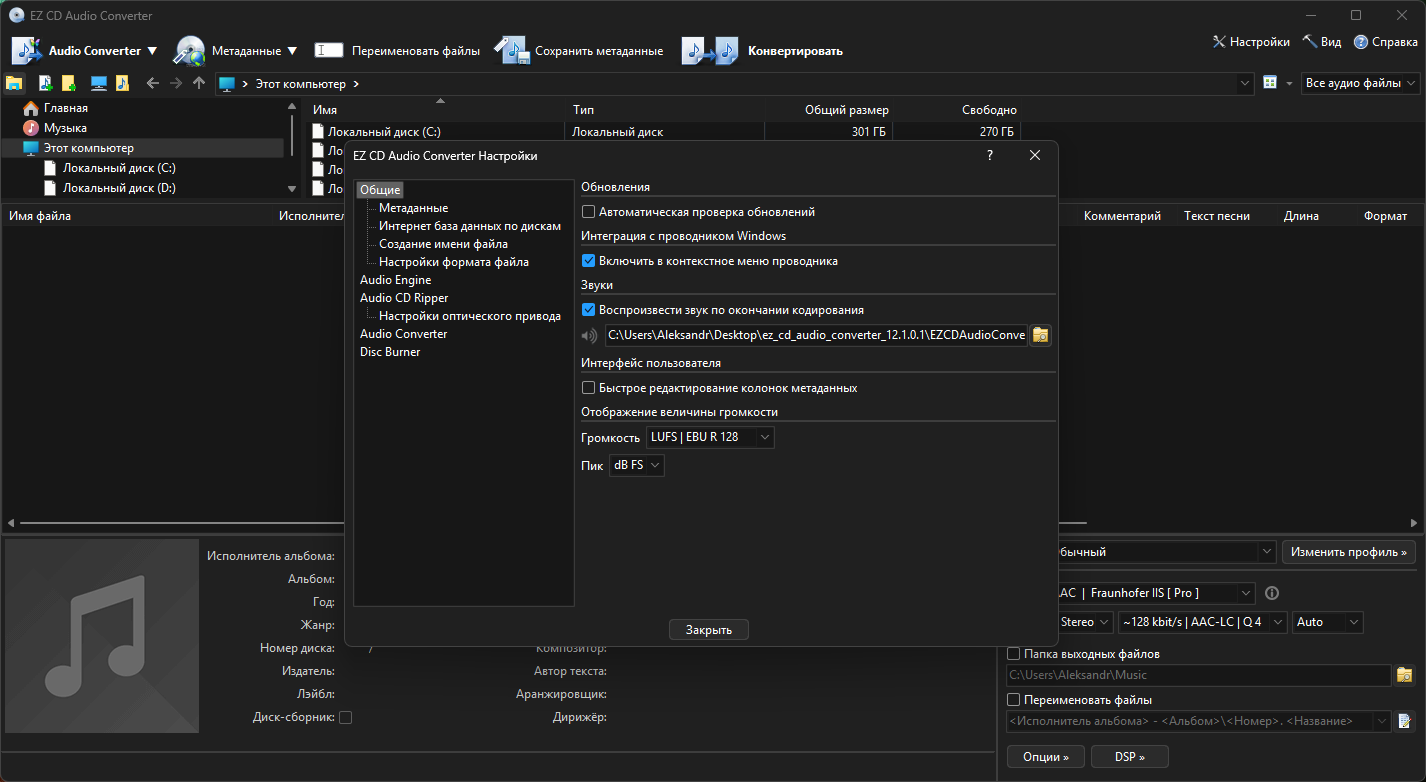Click the sound file path field

click(x=816, y=335)
